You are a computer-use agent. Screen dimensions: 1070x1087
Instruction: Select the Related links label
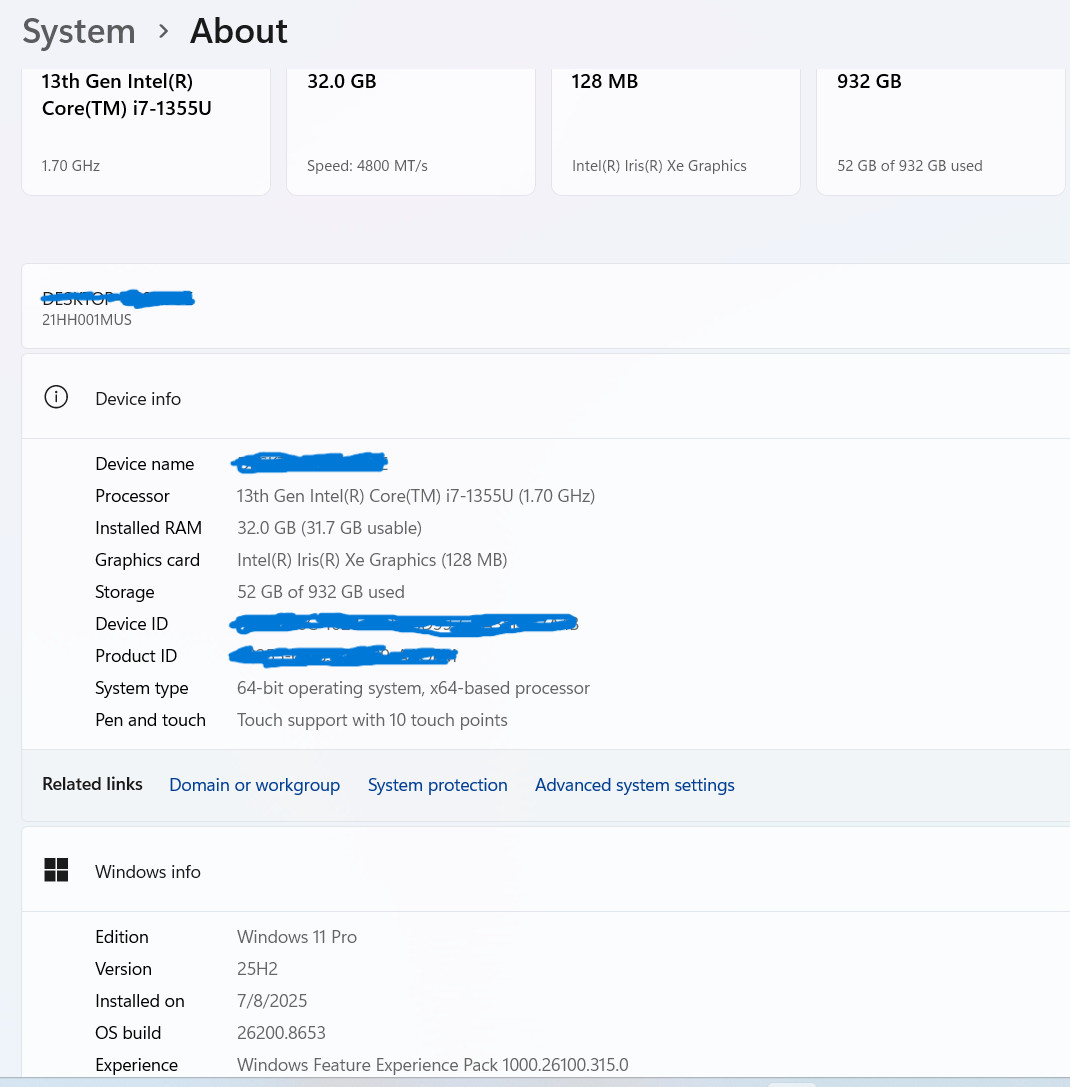coord(92,784)
